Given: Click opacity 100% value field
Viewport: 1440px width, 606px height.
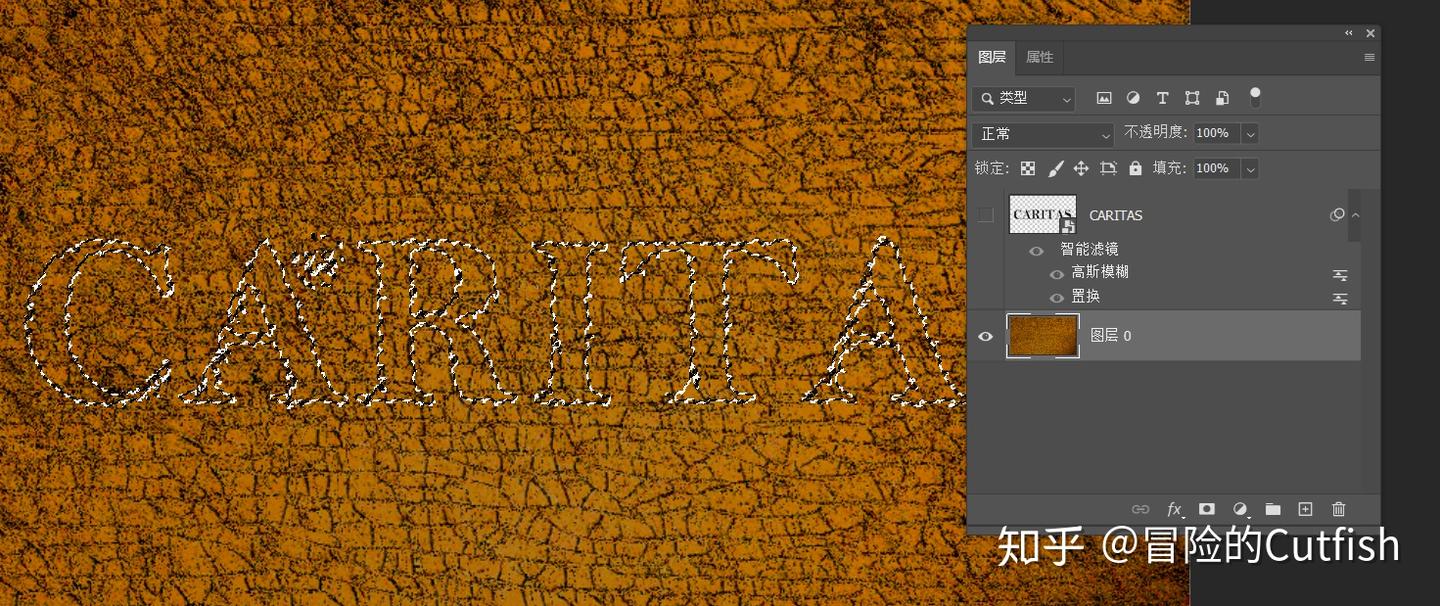Looking at the screenshot, I should click(1217, 134).
